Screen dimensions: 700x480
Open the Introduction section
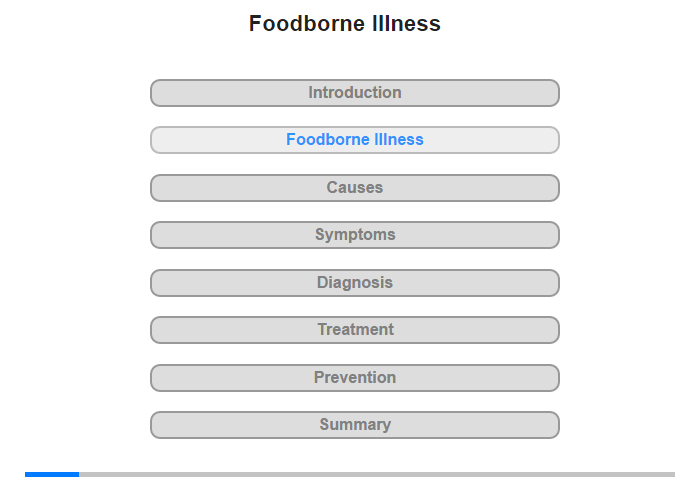pos(354,93)
